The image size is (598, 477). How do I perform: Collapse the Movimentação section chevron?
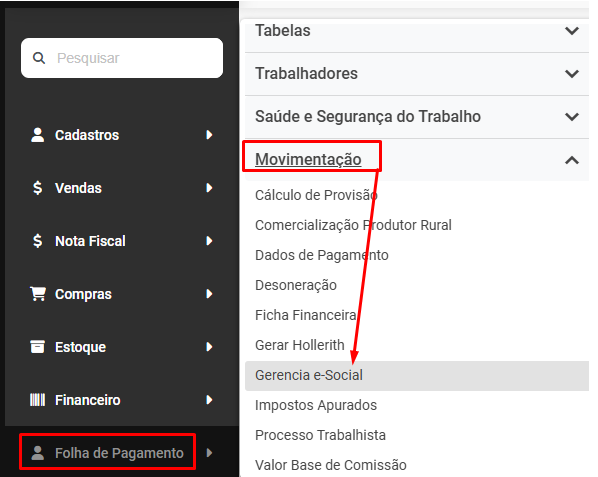click(x=572, y=160)
